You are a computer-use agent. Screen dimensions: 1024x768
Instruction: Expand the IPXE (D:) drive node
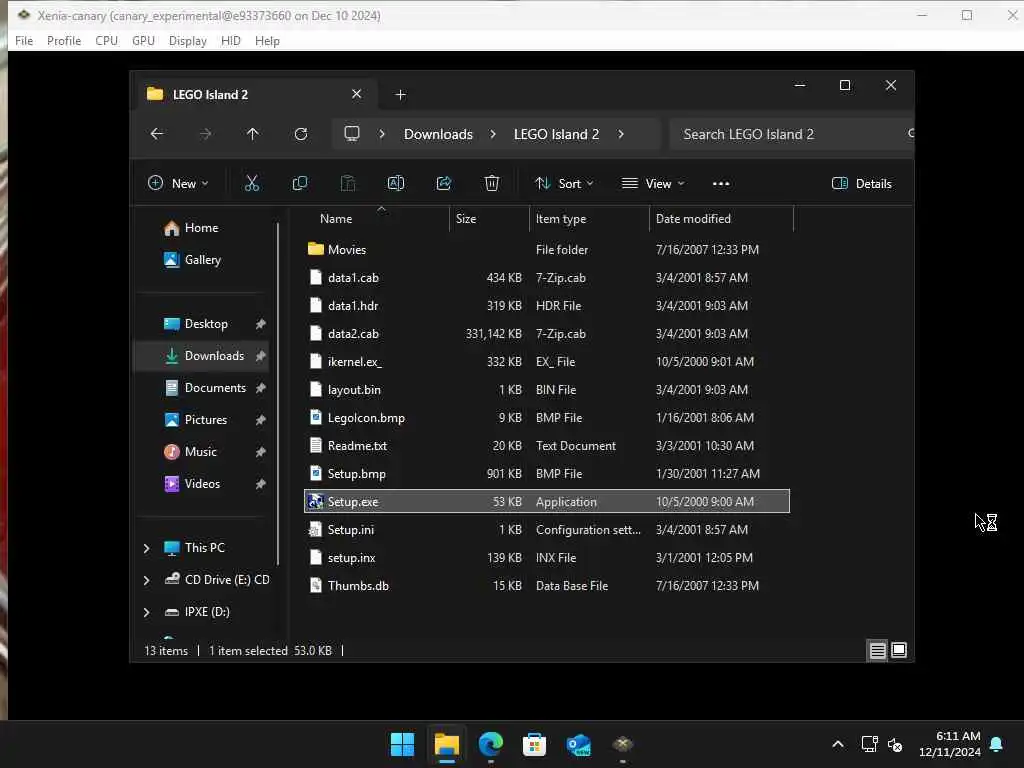[146, 612]
